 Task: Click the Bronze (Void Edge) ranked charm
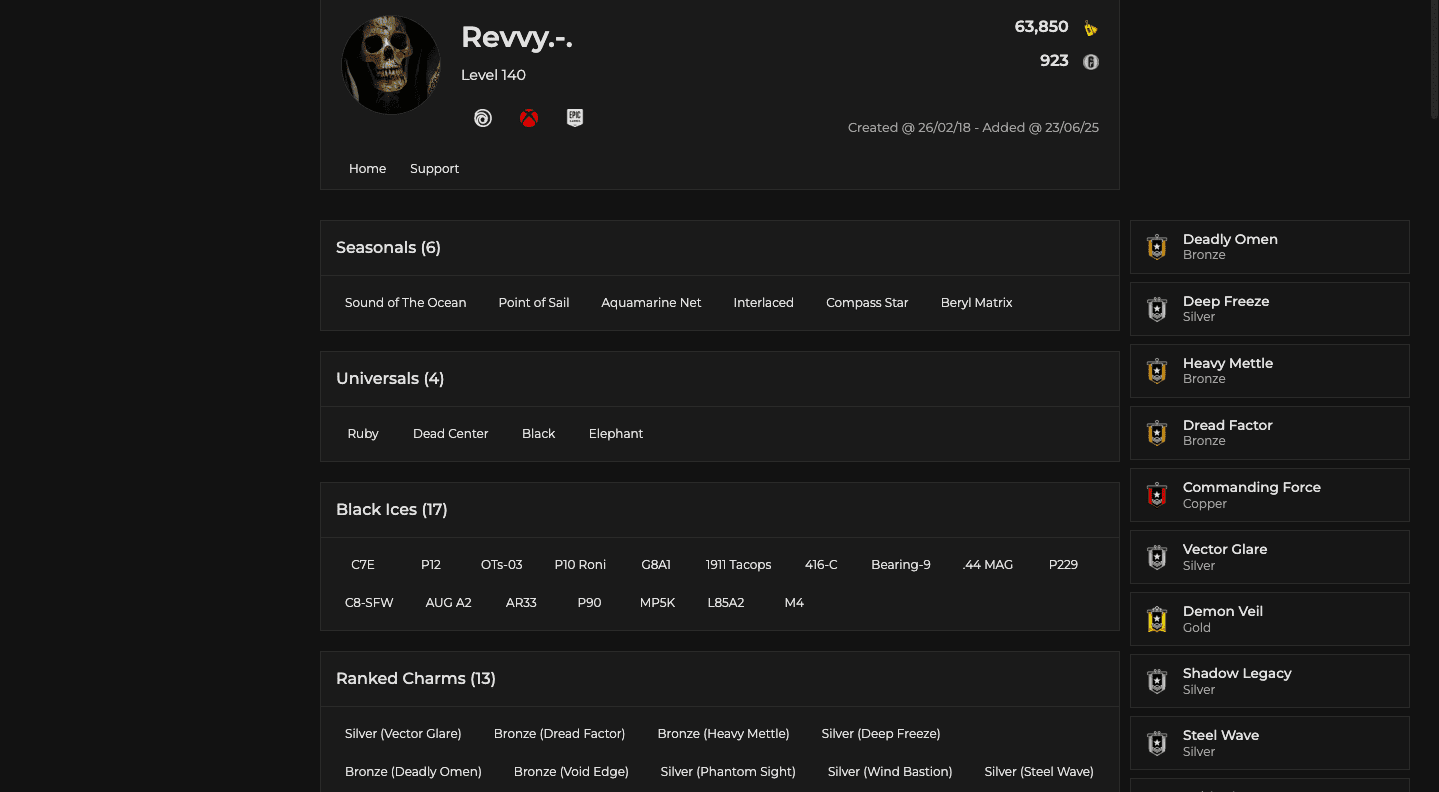571,771
